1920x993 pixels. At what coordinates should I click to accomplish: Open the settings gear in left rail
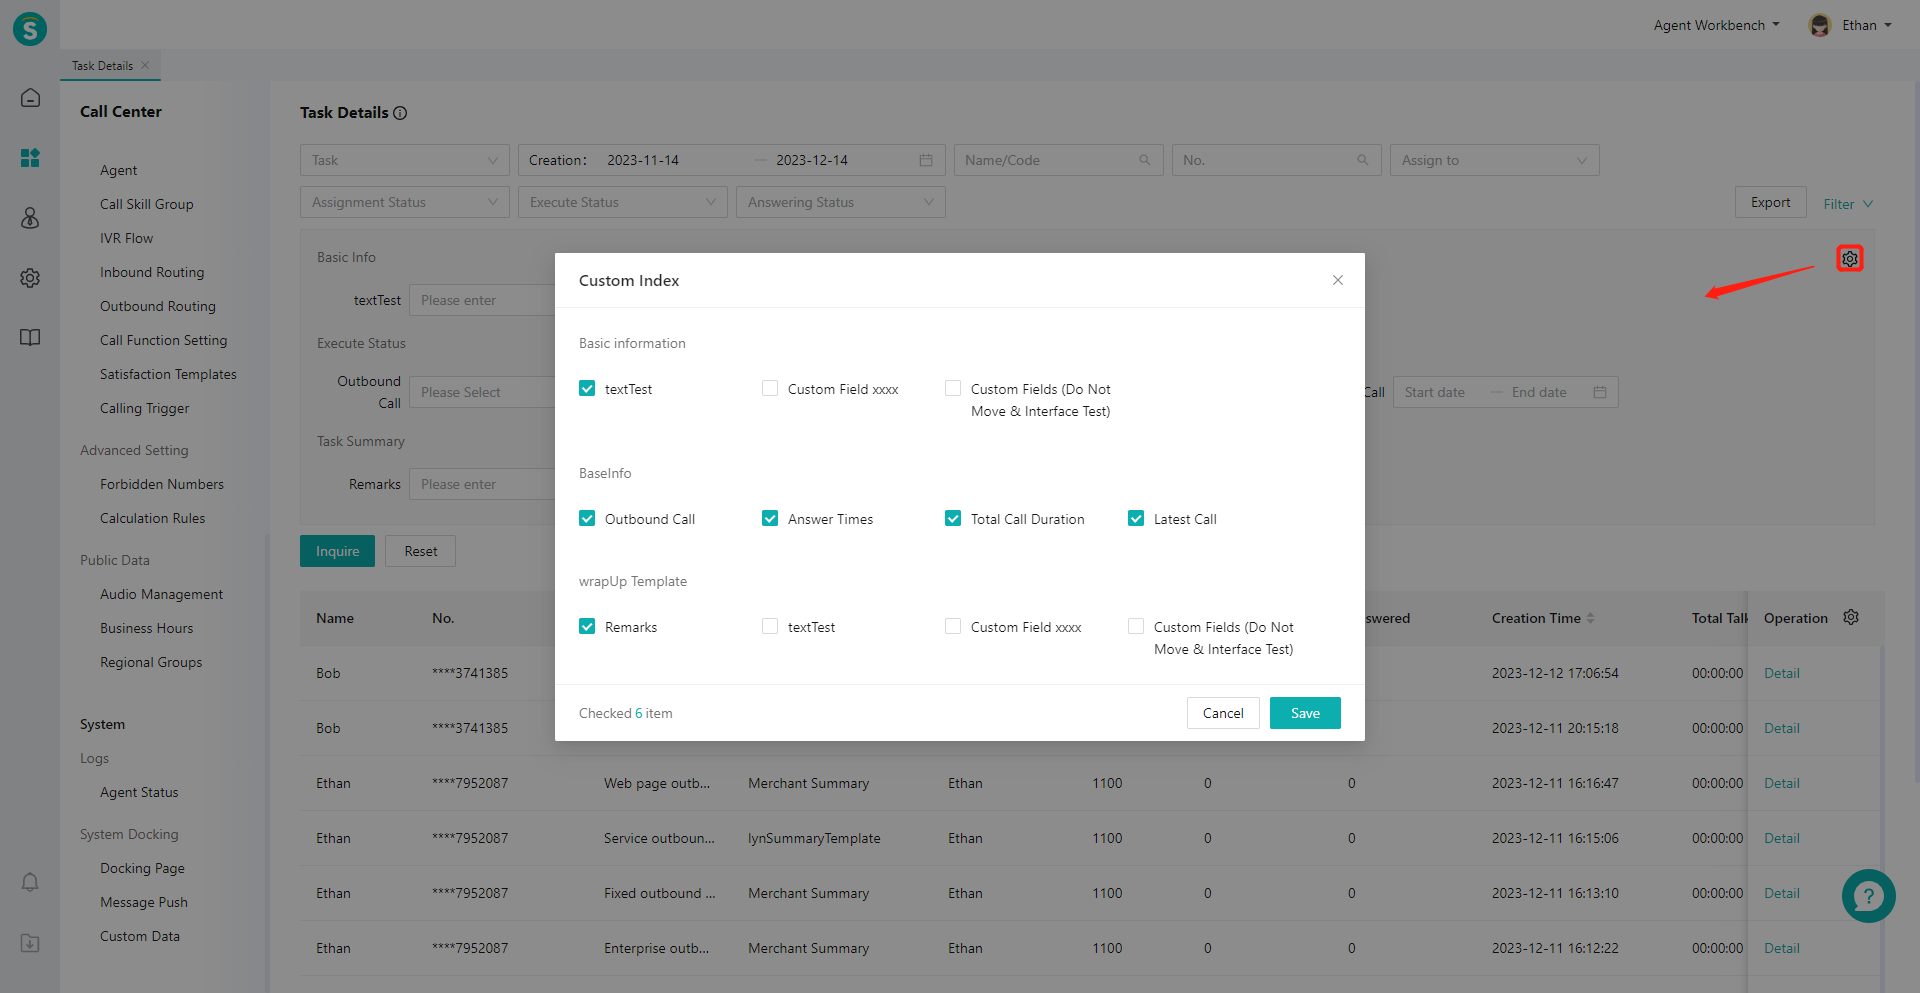tap(30, 278)
